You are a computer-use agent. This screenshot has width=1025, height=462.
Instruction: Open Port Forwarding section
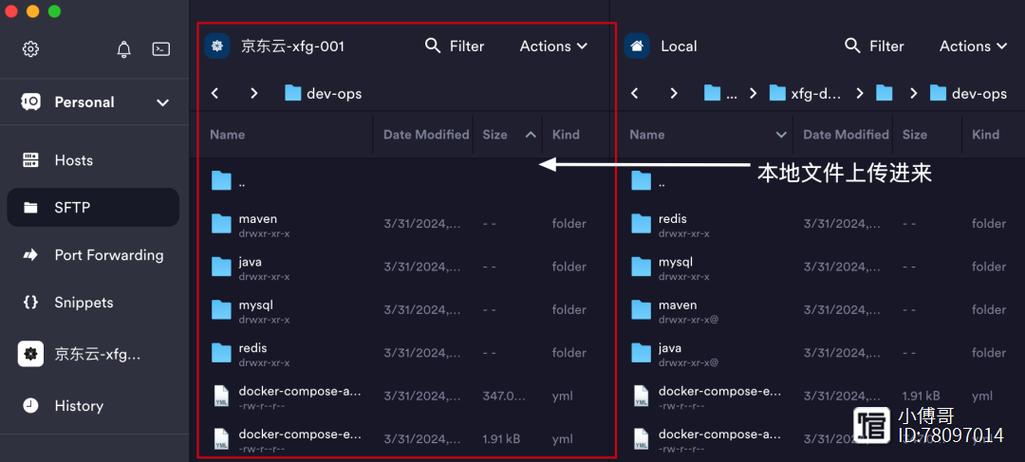[x=93, y=255]
